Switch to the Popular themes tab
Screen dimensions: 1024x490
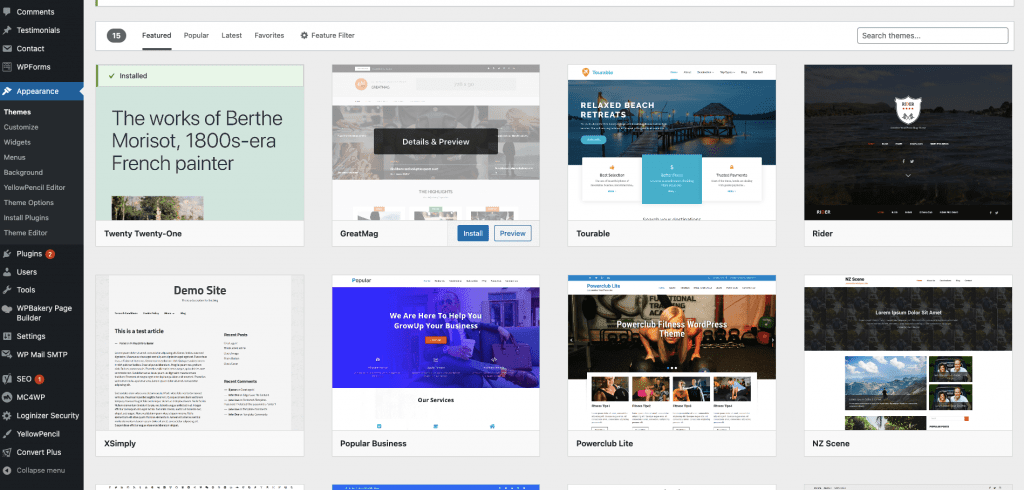tap(196, 36)
